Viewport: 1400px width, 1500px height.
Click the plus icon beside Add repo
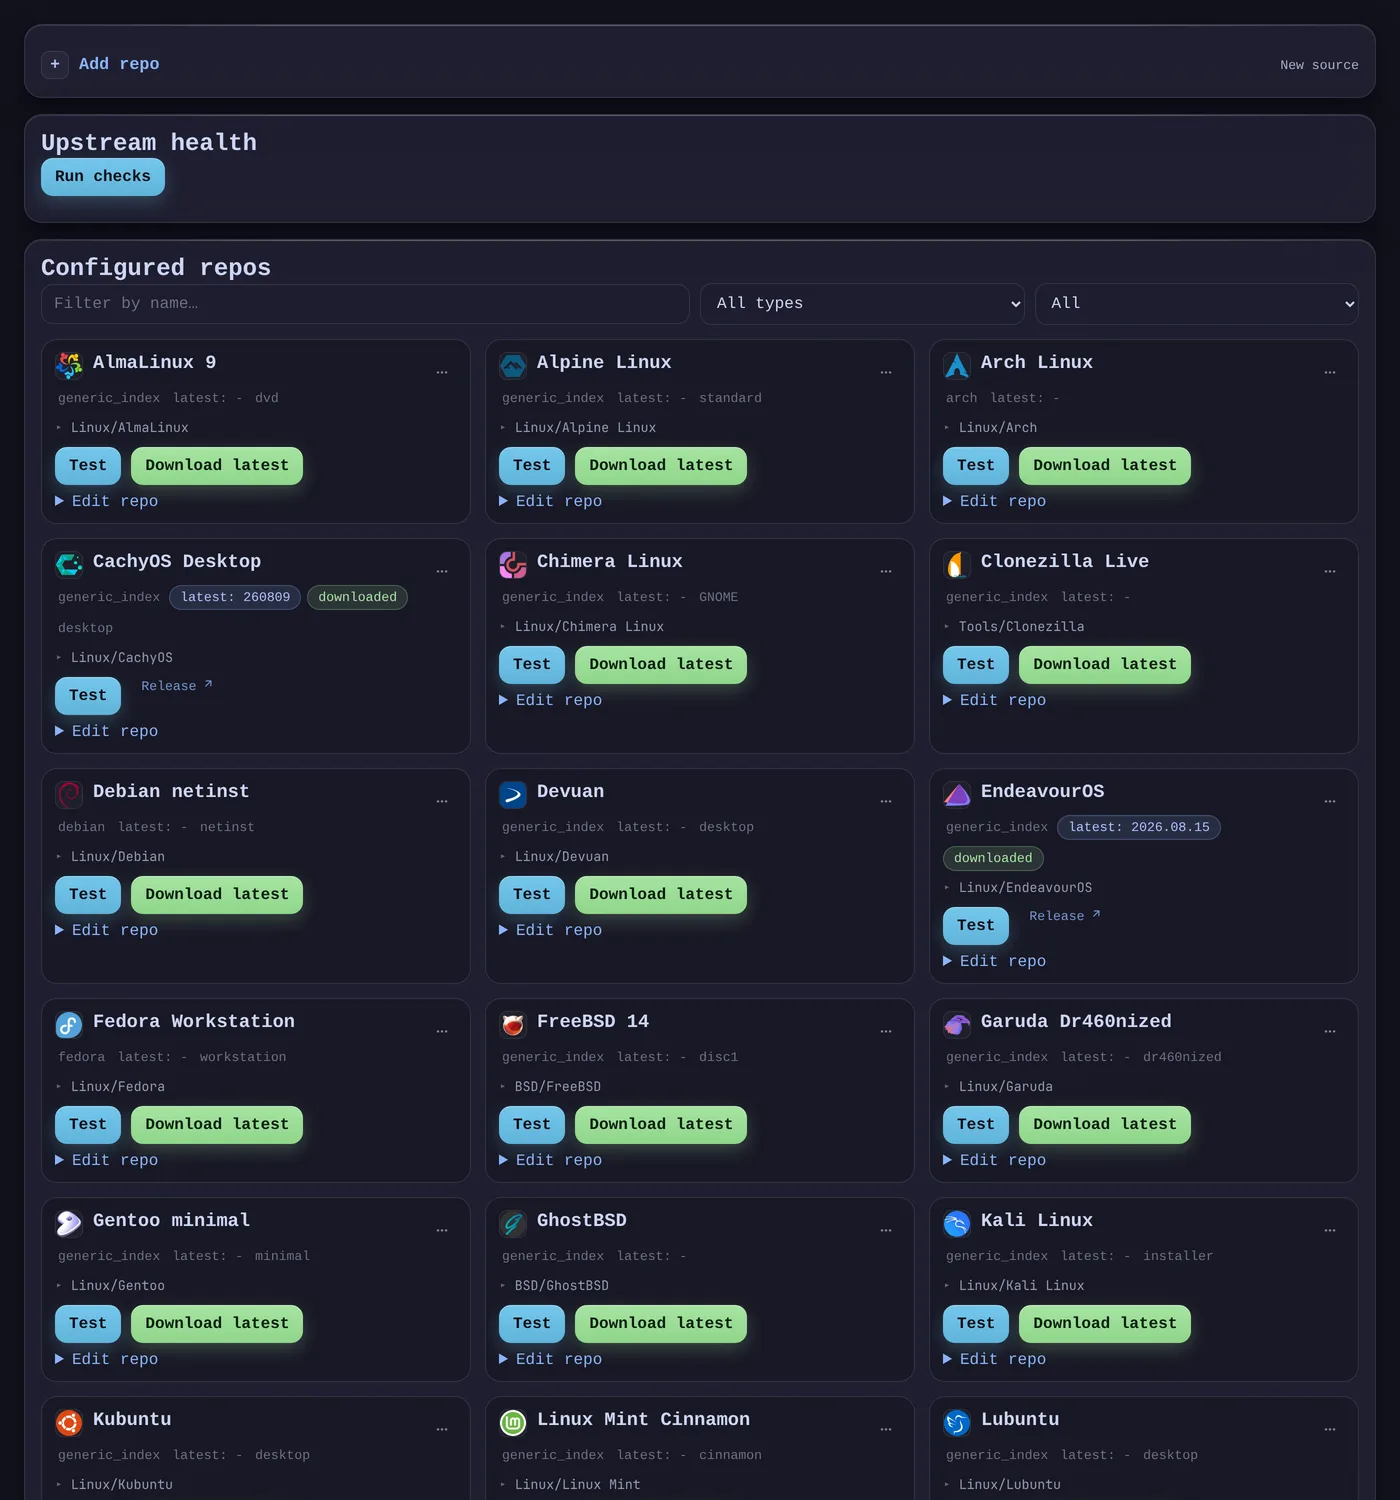[55, 64]
